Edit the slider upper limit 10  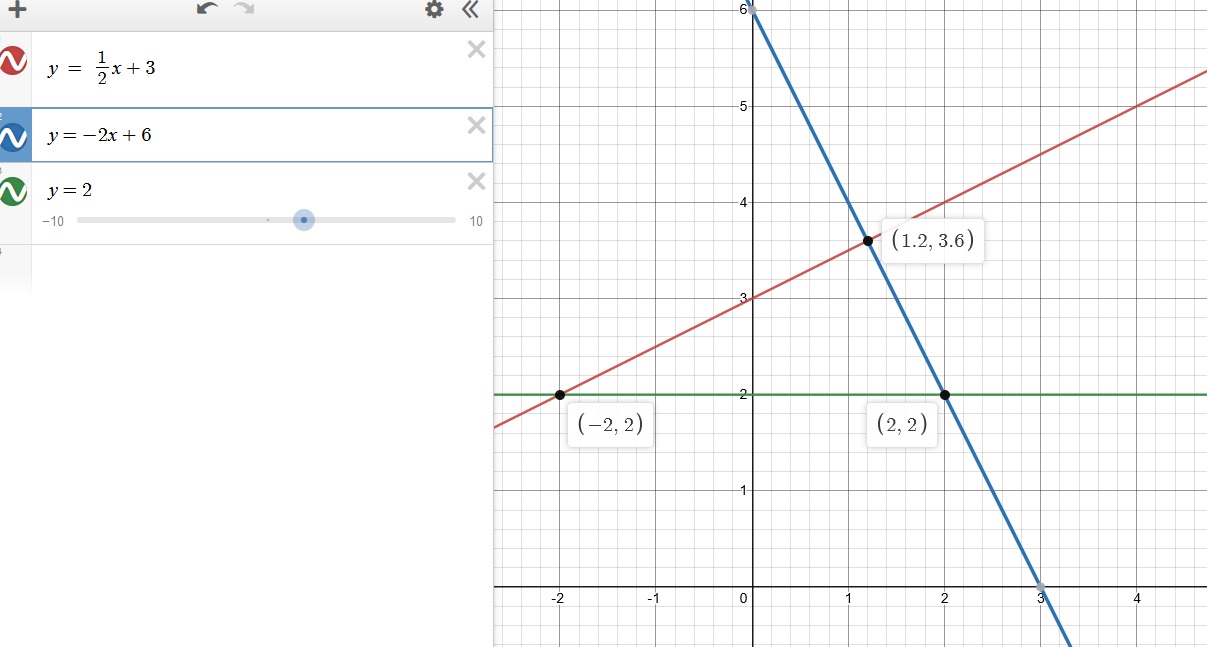[x=476, y=222]
